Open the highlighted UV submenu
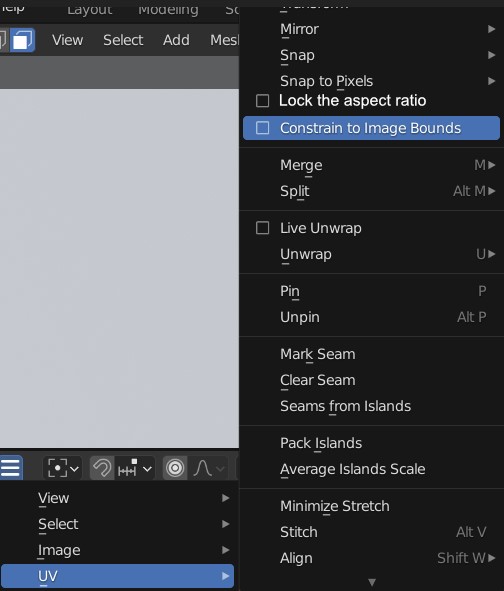The image size is (504, 591). click(x=117, y=576)
